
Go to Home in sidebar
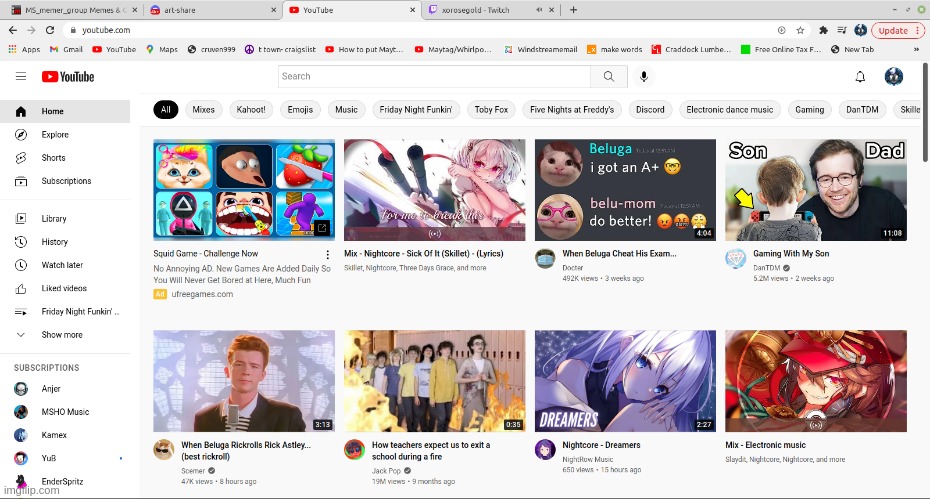click(65, 111)
